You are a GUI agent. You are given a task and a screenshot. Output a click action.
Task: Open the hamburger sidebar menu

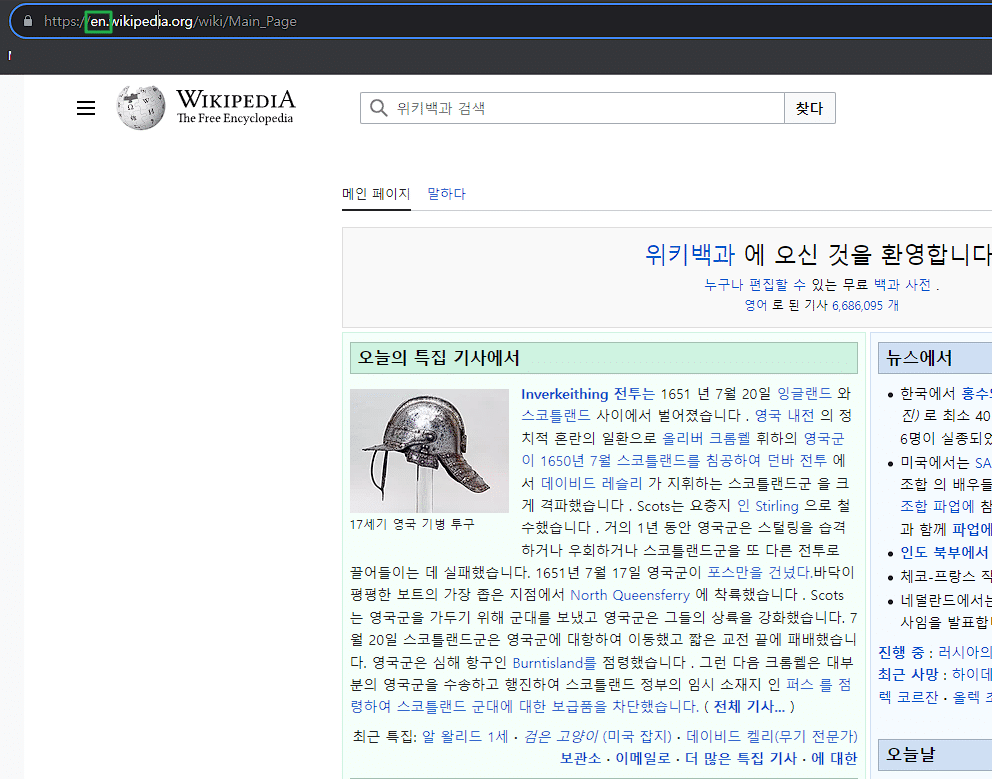86,108
